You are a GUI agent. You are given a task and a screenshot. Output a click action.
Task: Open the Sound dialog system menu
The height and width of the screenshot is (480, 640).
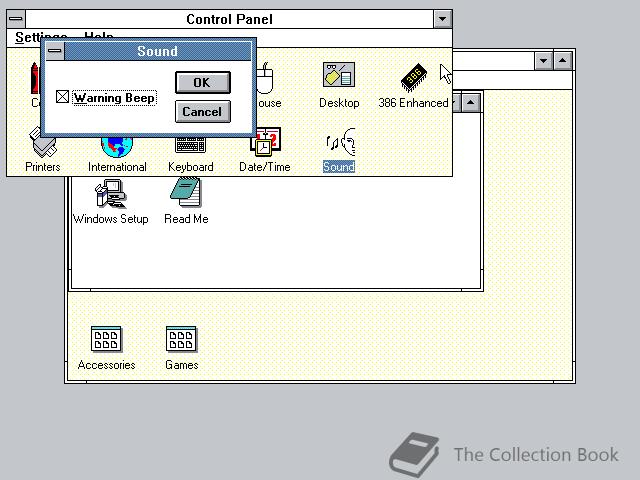(x=55, y=51)
